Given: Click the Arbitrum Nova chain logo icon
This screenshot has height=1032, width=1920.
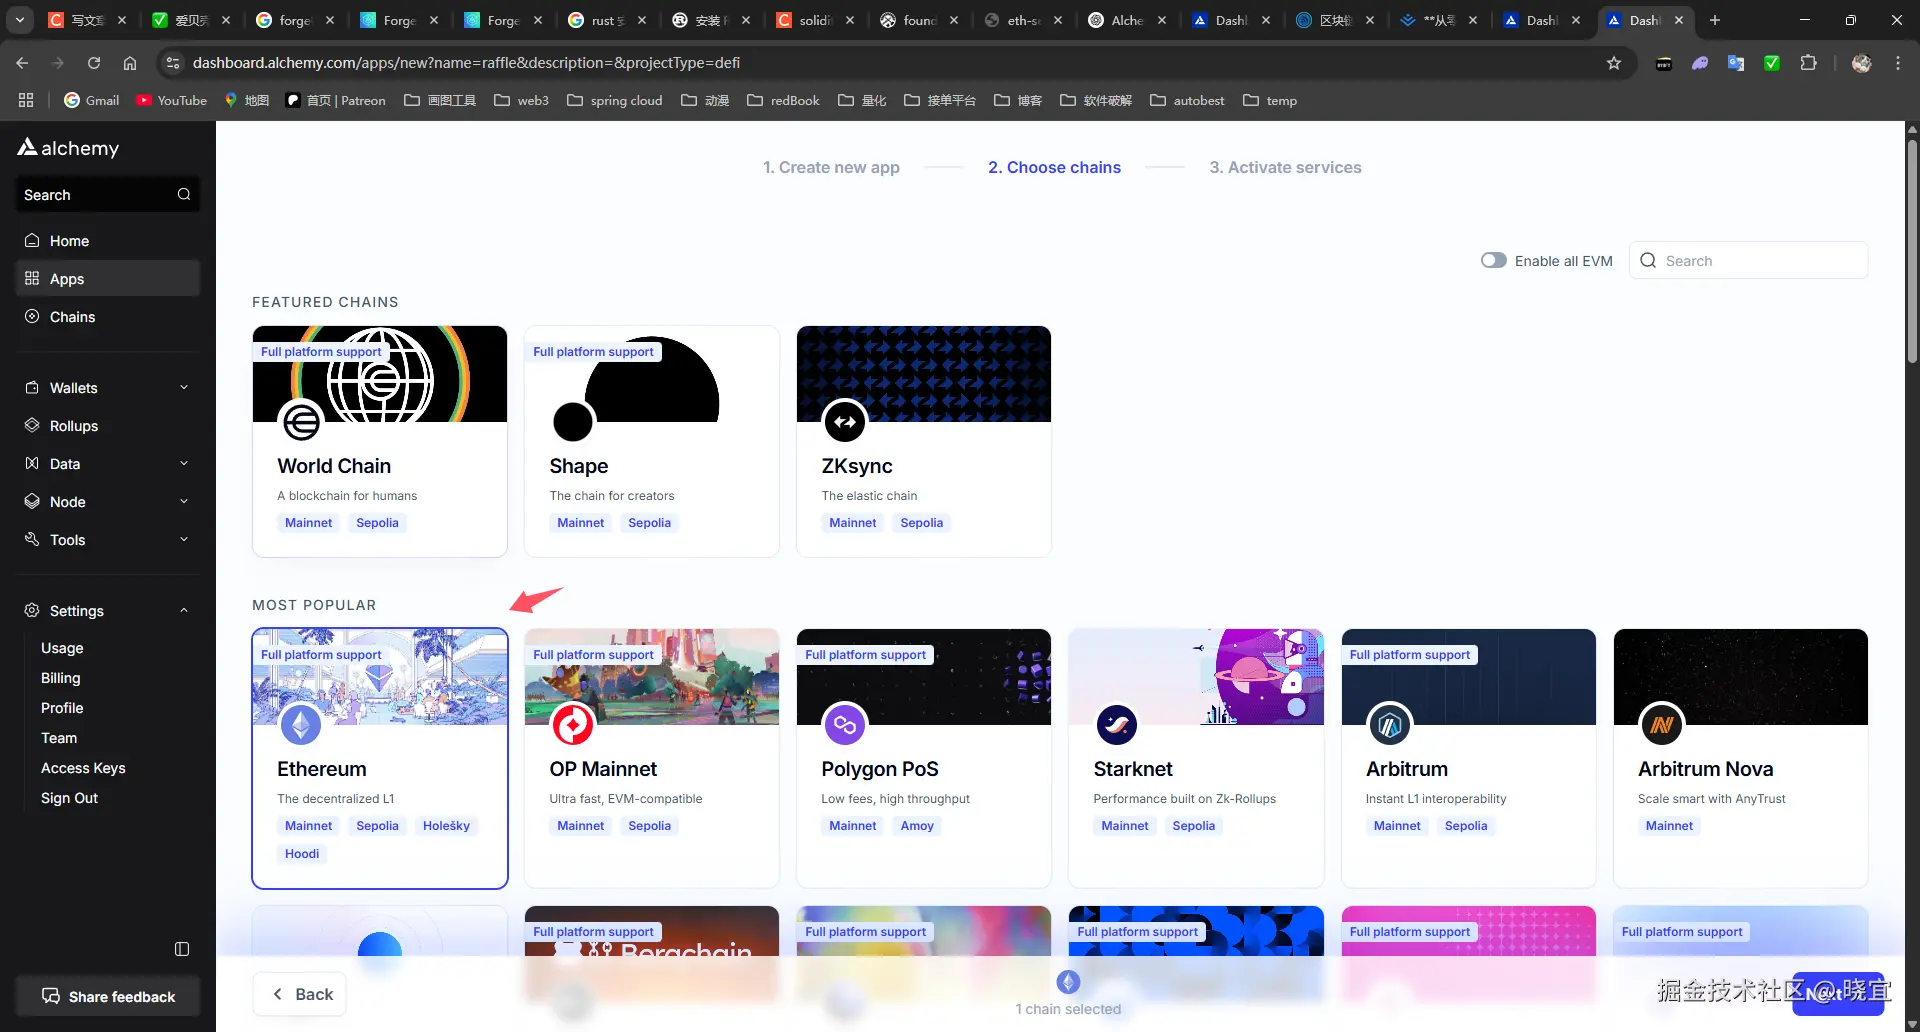Looking at the screenshot, I should click(1662, 724).
